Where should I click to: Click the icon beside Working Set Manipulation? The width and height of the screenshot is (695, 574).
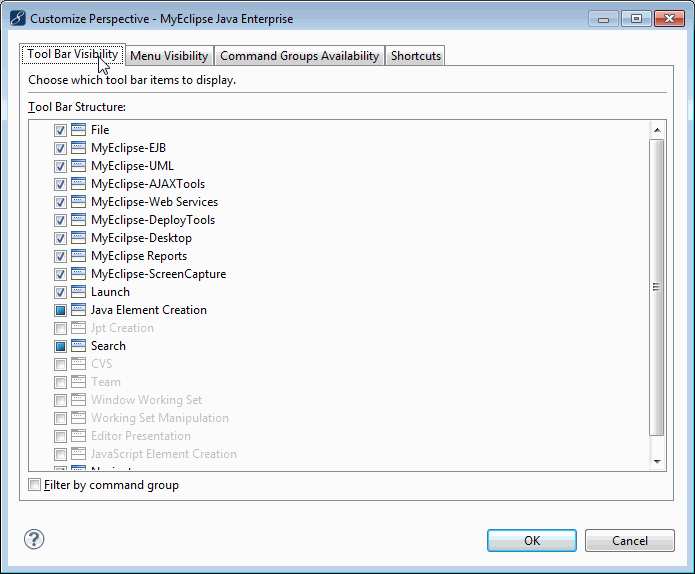(x=78, y=418)
